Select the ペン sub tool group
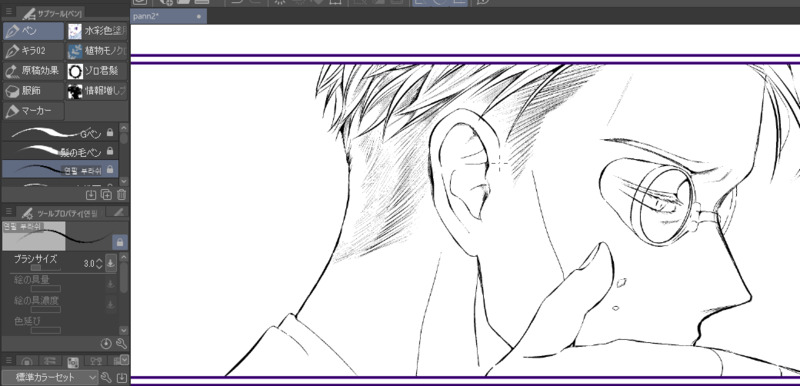Screen dimensions: 800x386 34,31
